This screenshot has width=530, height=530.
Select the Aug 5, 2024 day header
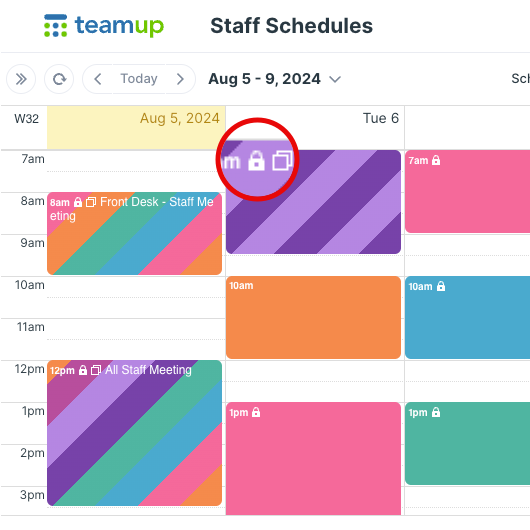[180, 118]
